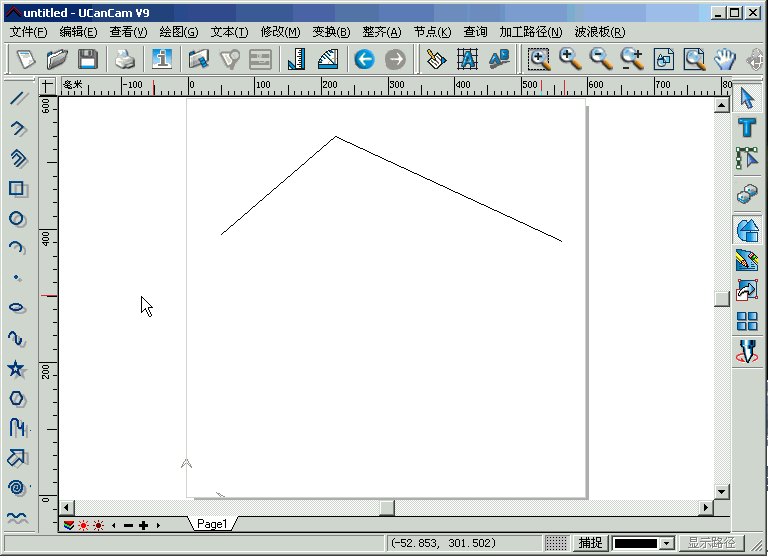768x556 pixels.
Task: Open the color dropdown arrow in status bar
Action: pyautogui.click(x=666, y=543)
